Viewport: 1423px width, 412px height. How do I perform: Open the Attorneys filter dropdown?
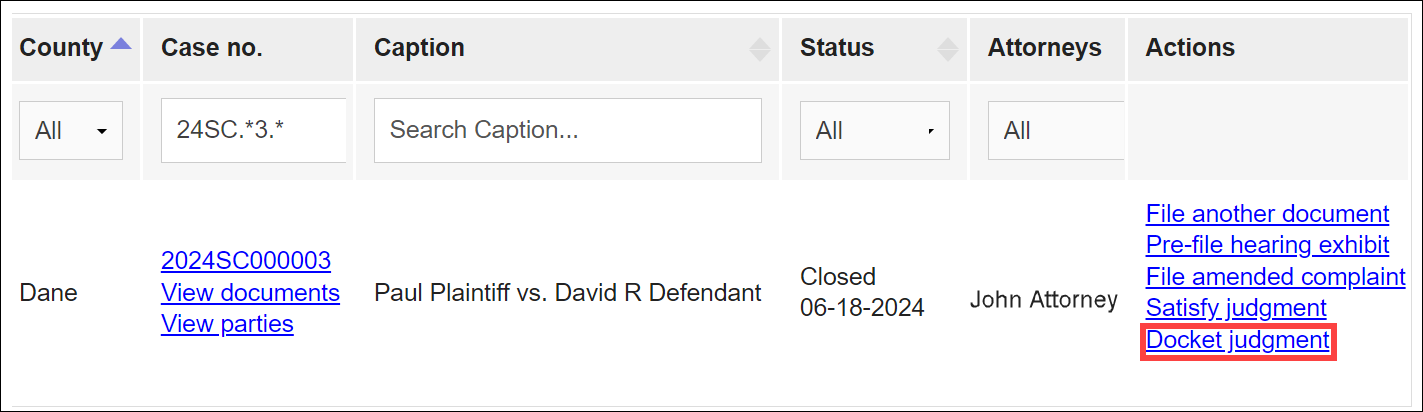pos(1055,130)
